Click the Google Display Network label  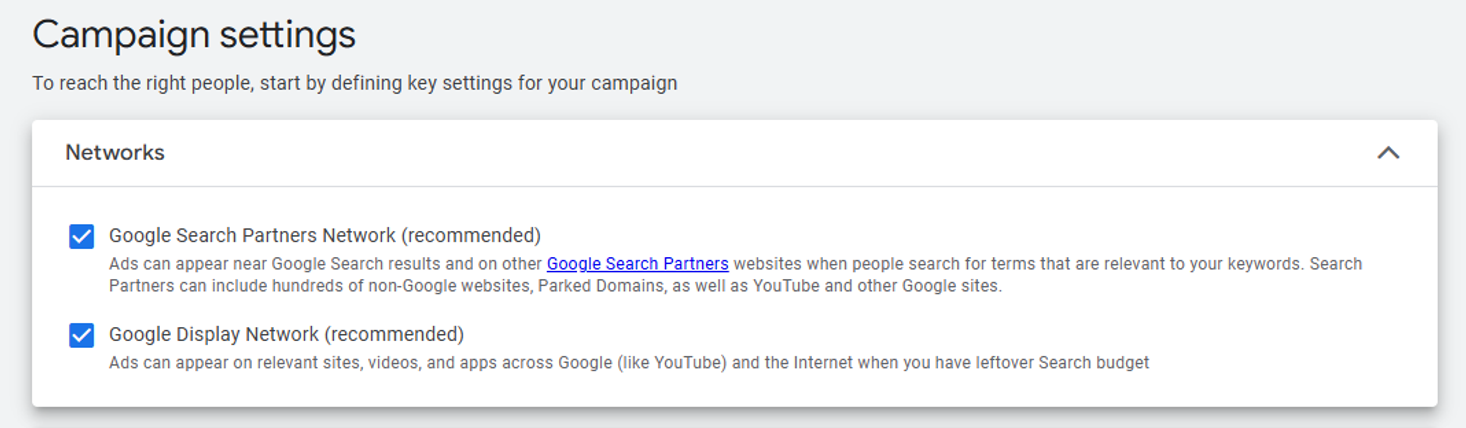214,334
